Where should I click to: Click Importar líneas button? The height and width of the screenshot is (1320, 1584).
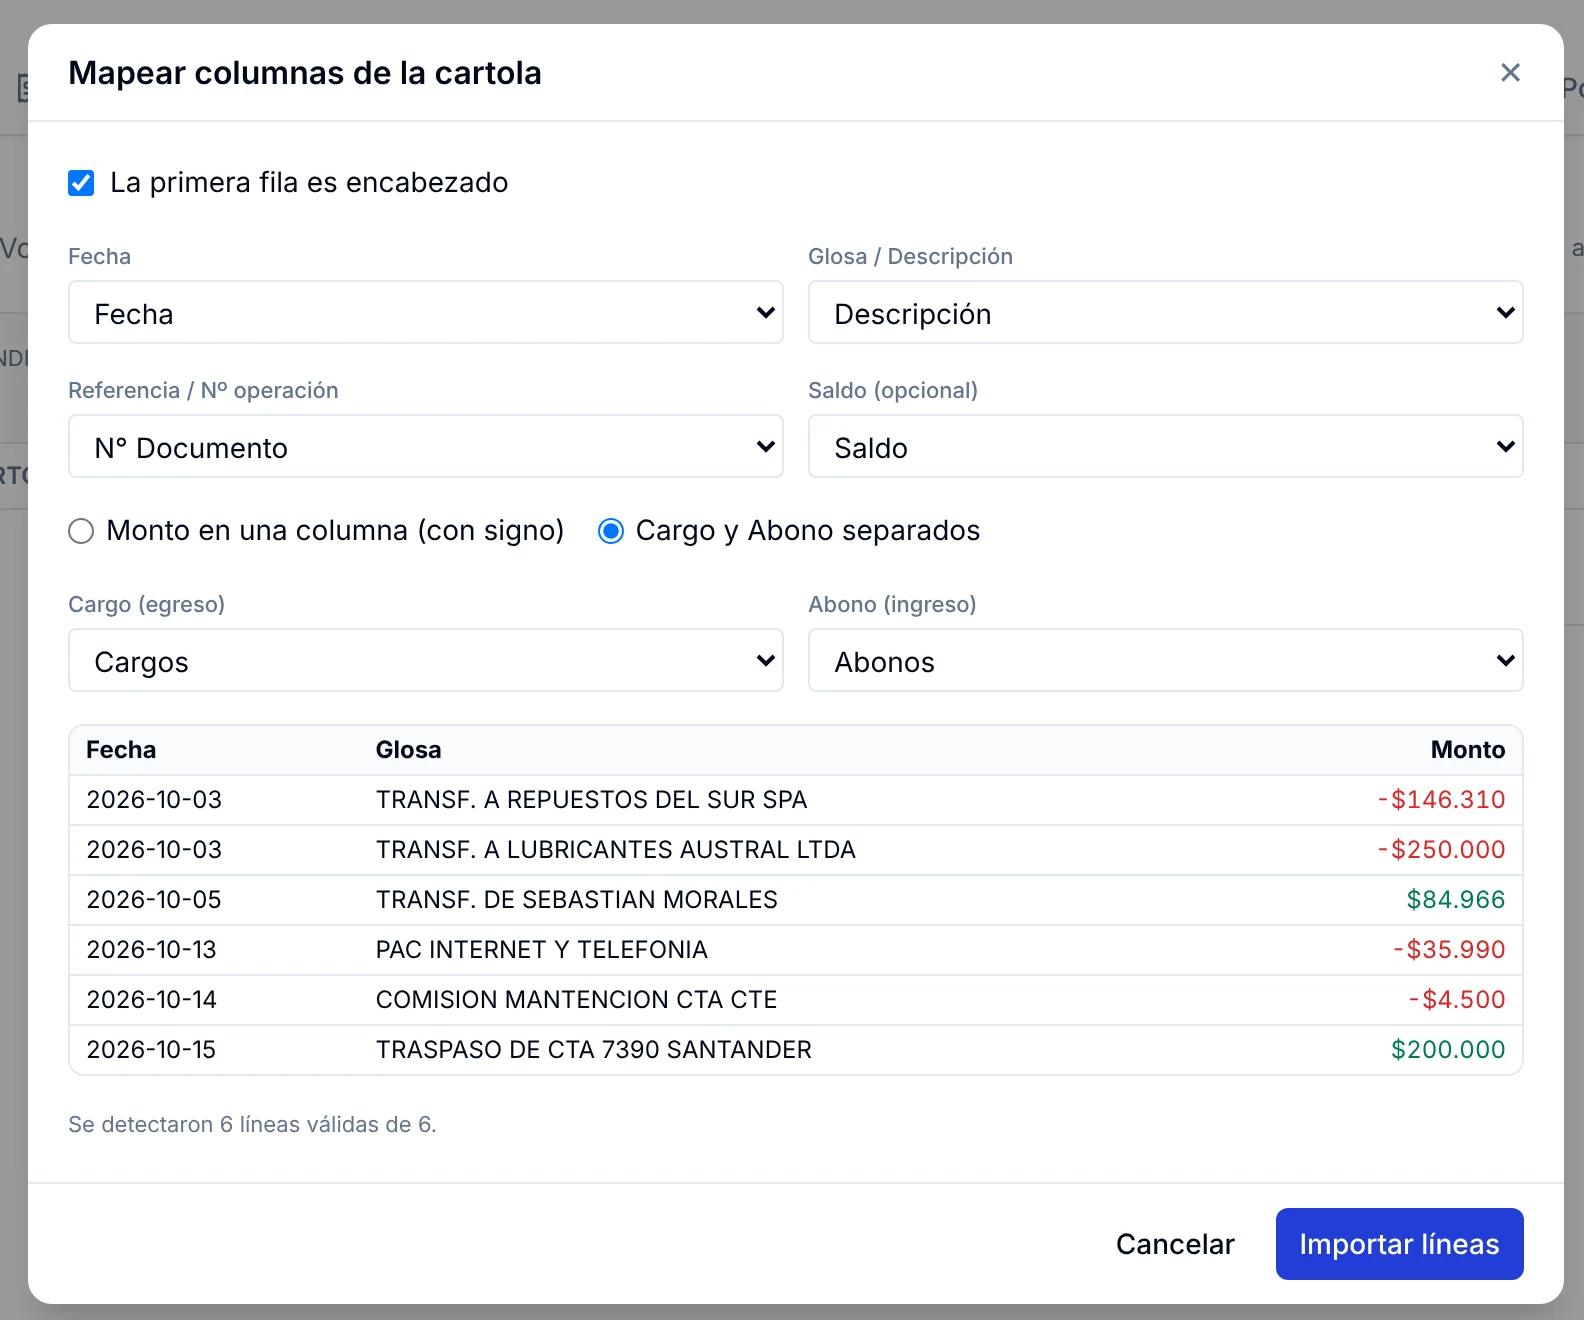(1399, 1244)
